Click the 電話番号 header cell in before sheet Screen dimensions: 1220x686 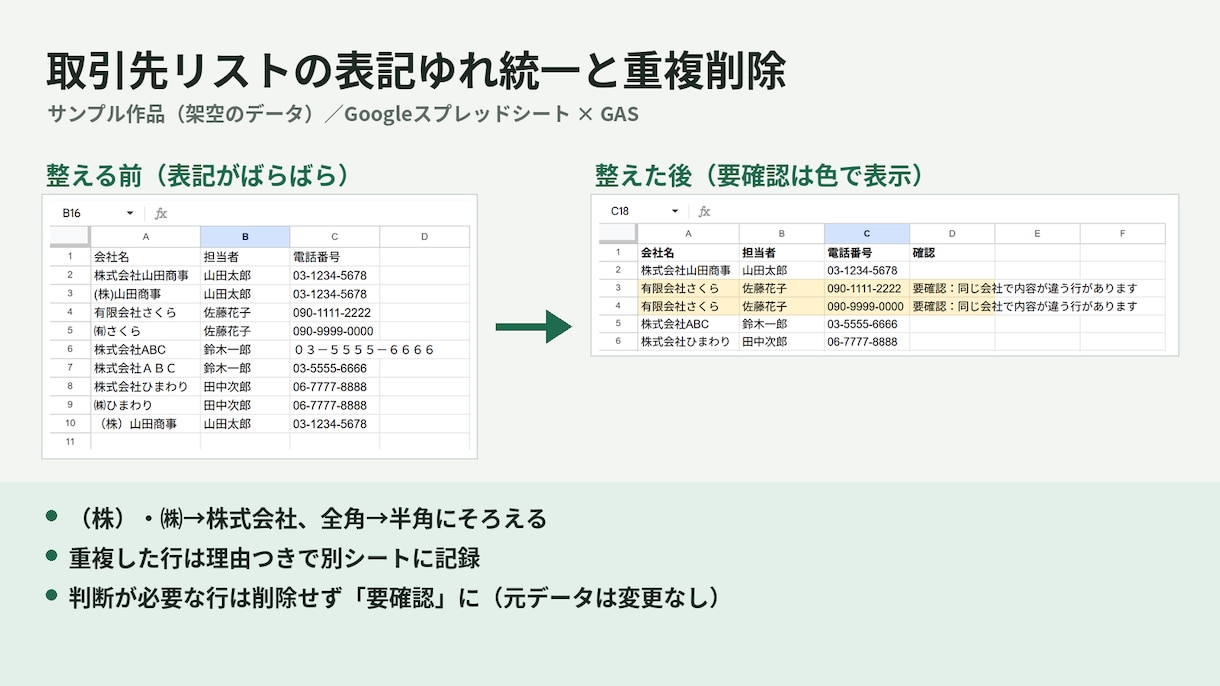tap(335, 257)
